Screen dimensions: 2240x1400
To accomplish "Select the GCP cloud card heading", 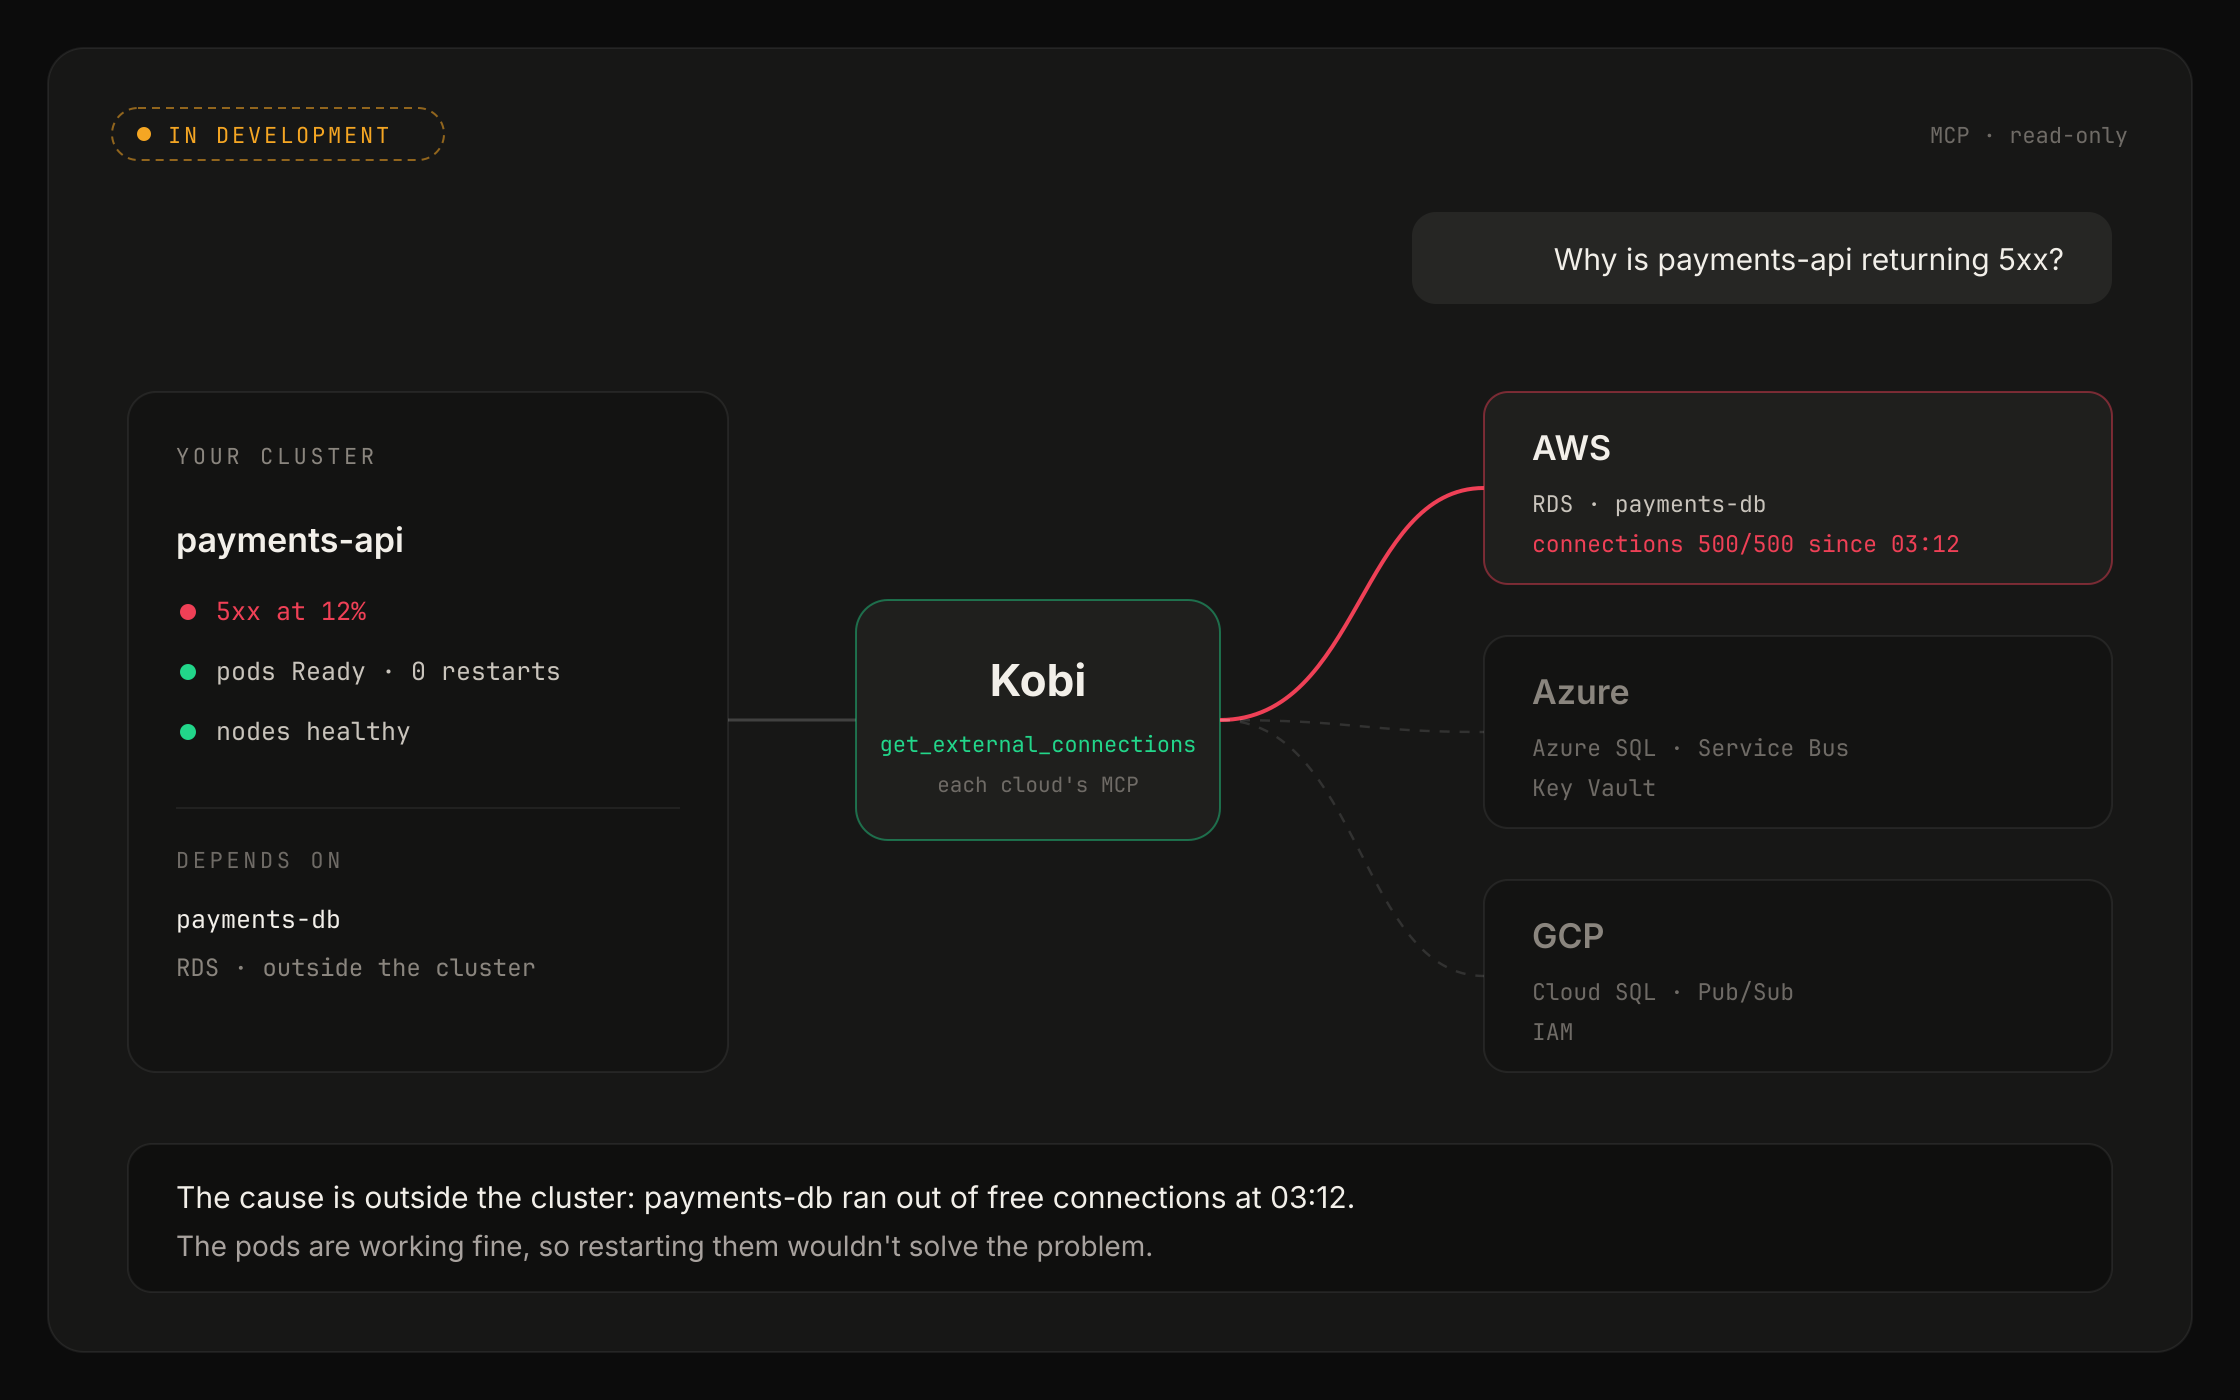I will 1568,936.
